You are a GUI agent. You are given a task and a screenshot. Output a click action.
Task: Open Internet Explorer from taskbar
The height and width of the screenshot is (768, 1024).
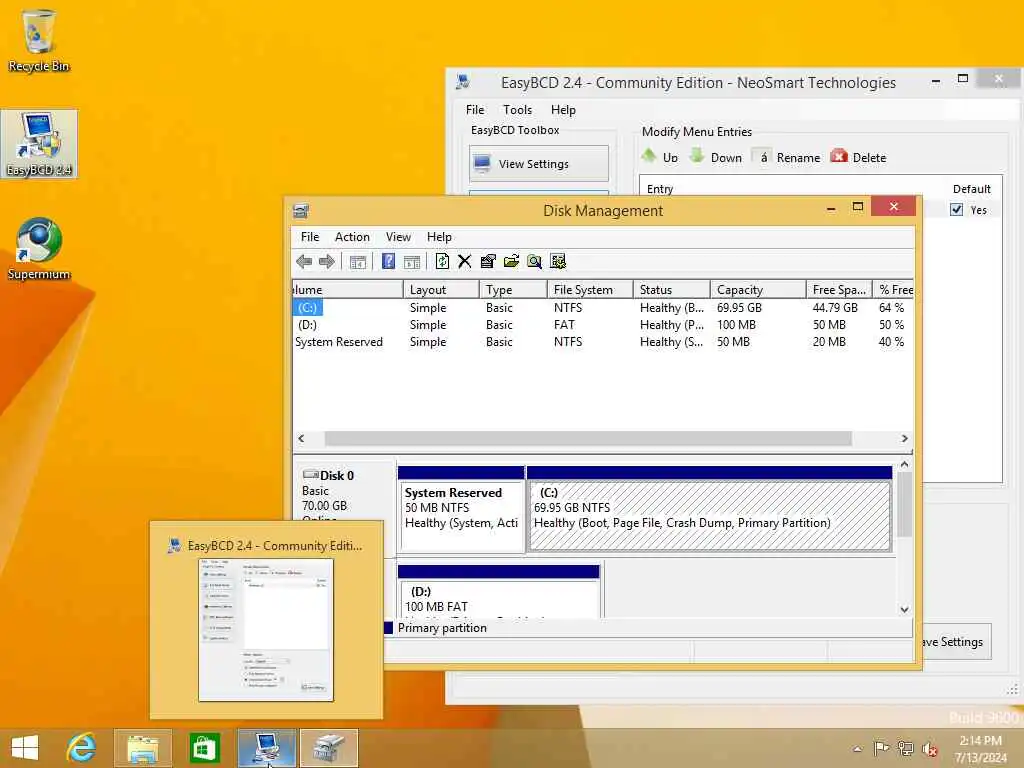[x=82, y=748]
